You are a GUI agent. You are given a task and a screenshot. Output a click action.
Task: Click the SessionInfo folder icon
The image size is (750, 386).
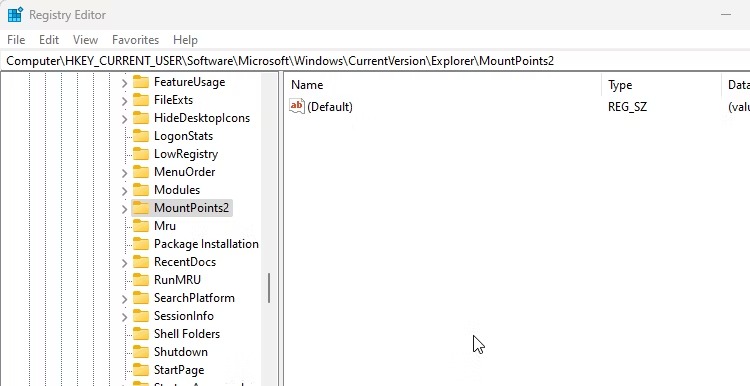coord(141,316)
